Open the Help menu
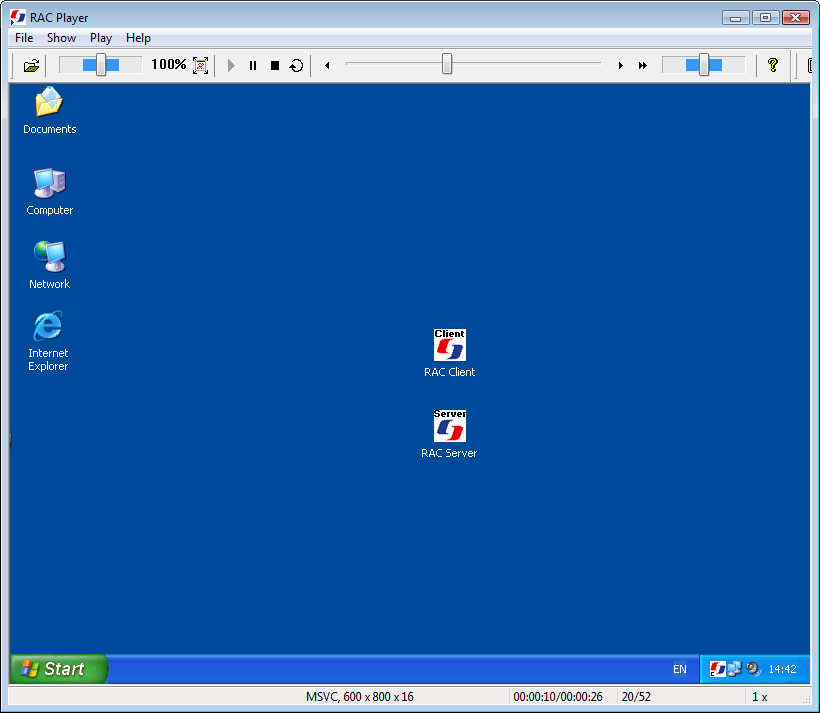The image size is (820, 713). pyautogui.click(x=138, y=38)
